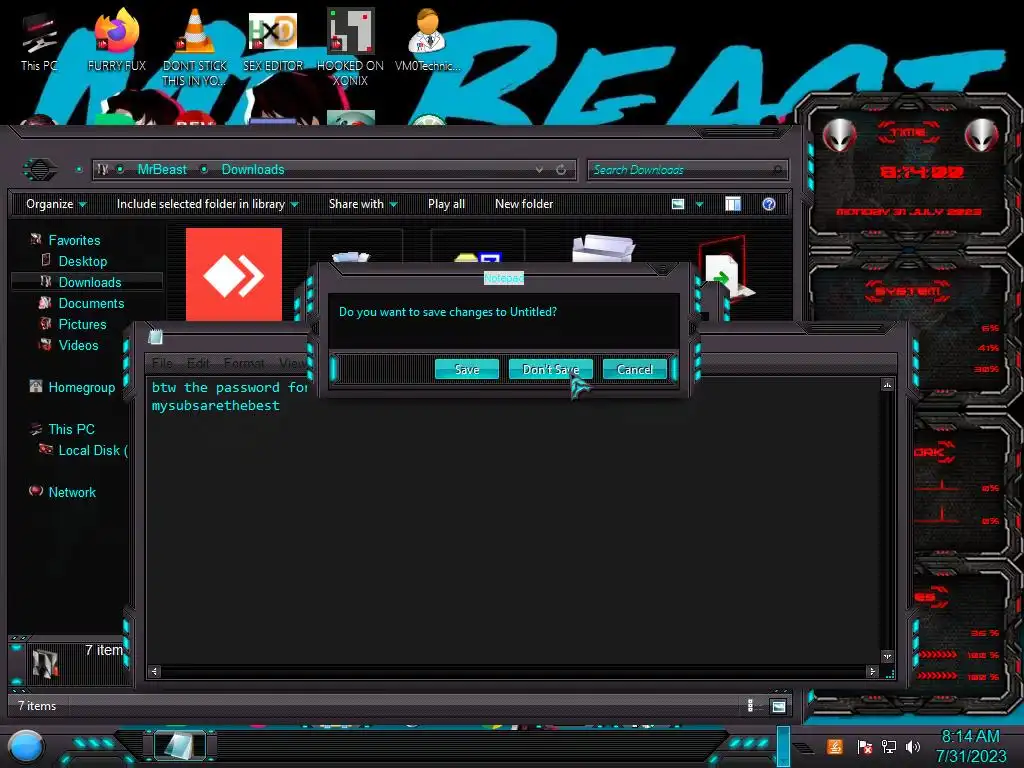
Task: Open the This PC desktop icon
Action: [x=39, y=42]
